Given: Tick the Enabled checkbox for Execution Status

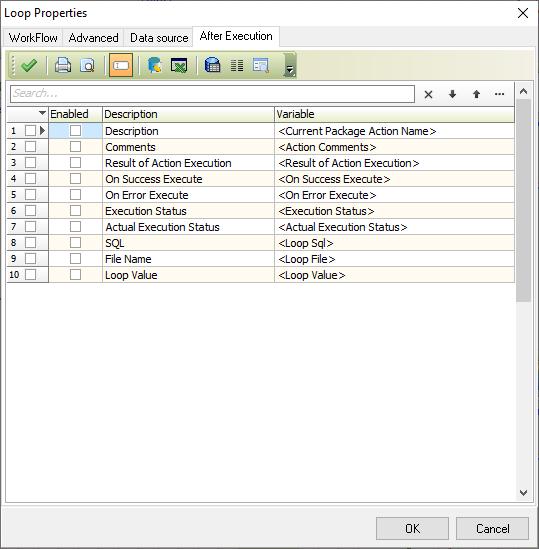Looking at the screenshot, I should point(75,211).
